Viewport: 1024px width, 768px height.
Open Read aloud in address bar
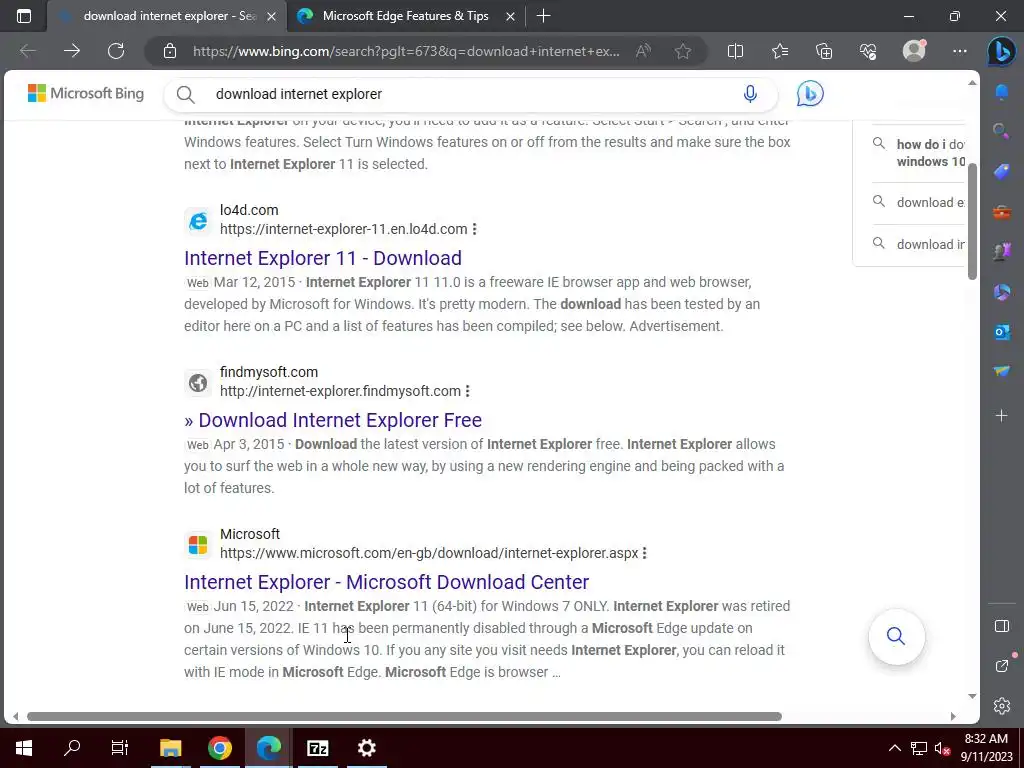point(643,51)
